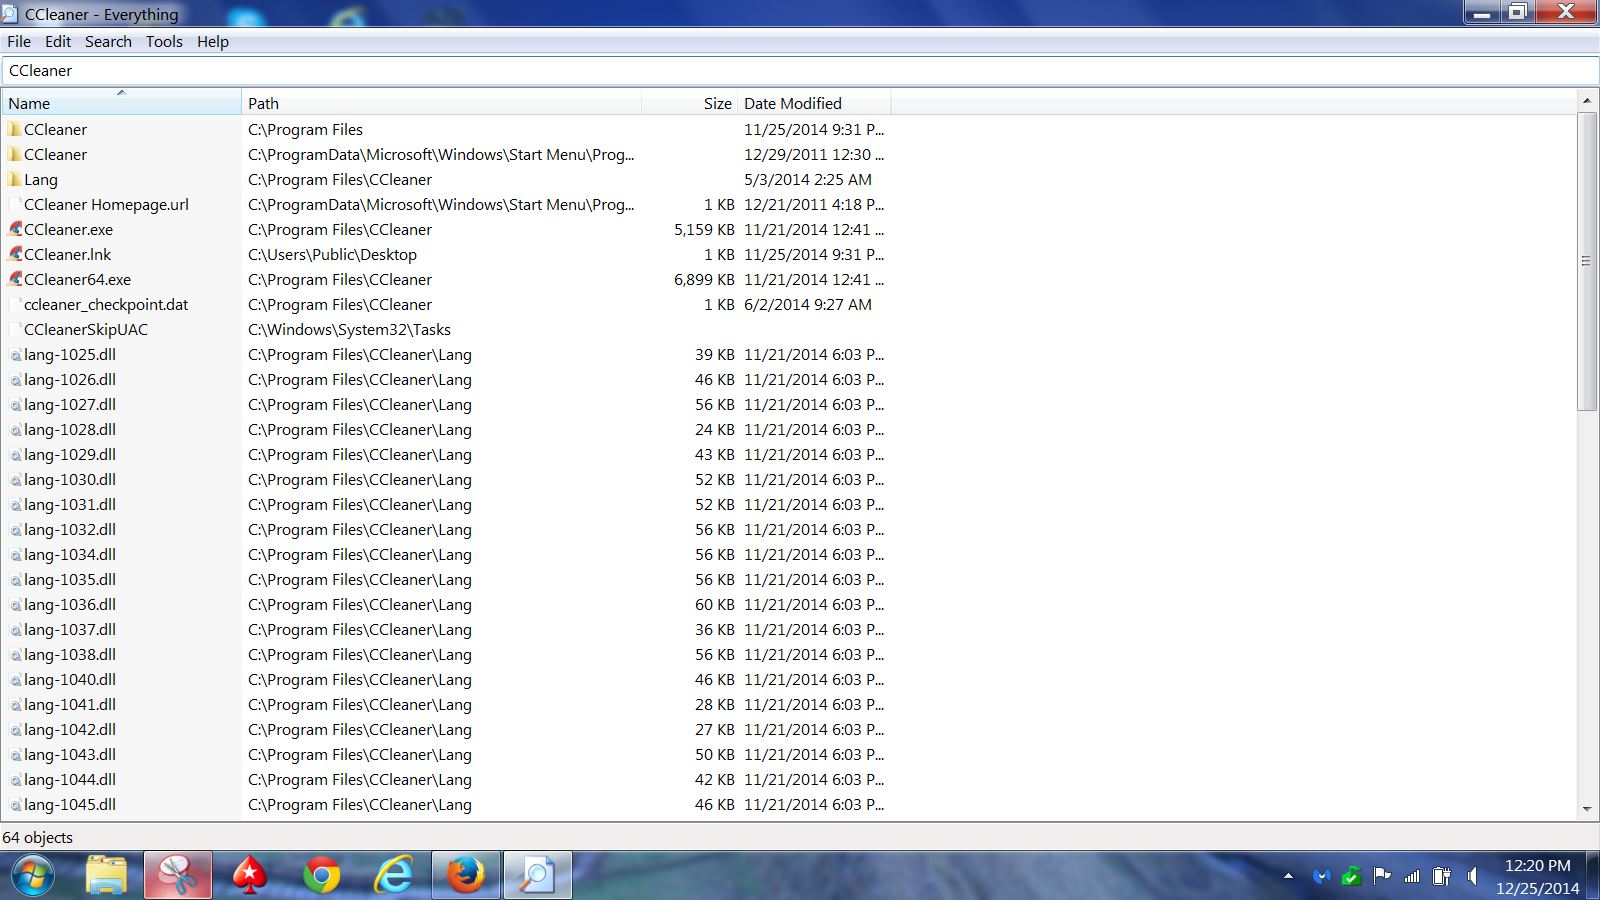This screenshot has width=1600, height=900.
Task: Open the Help menu
Action: coord(213,41)
